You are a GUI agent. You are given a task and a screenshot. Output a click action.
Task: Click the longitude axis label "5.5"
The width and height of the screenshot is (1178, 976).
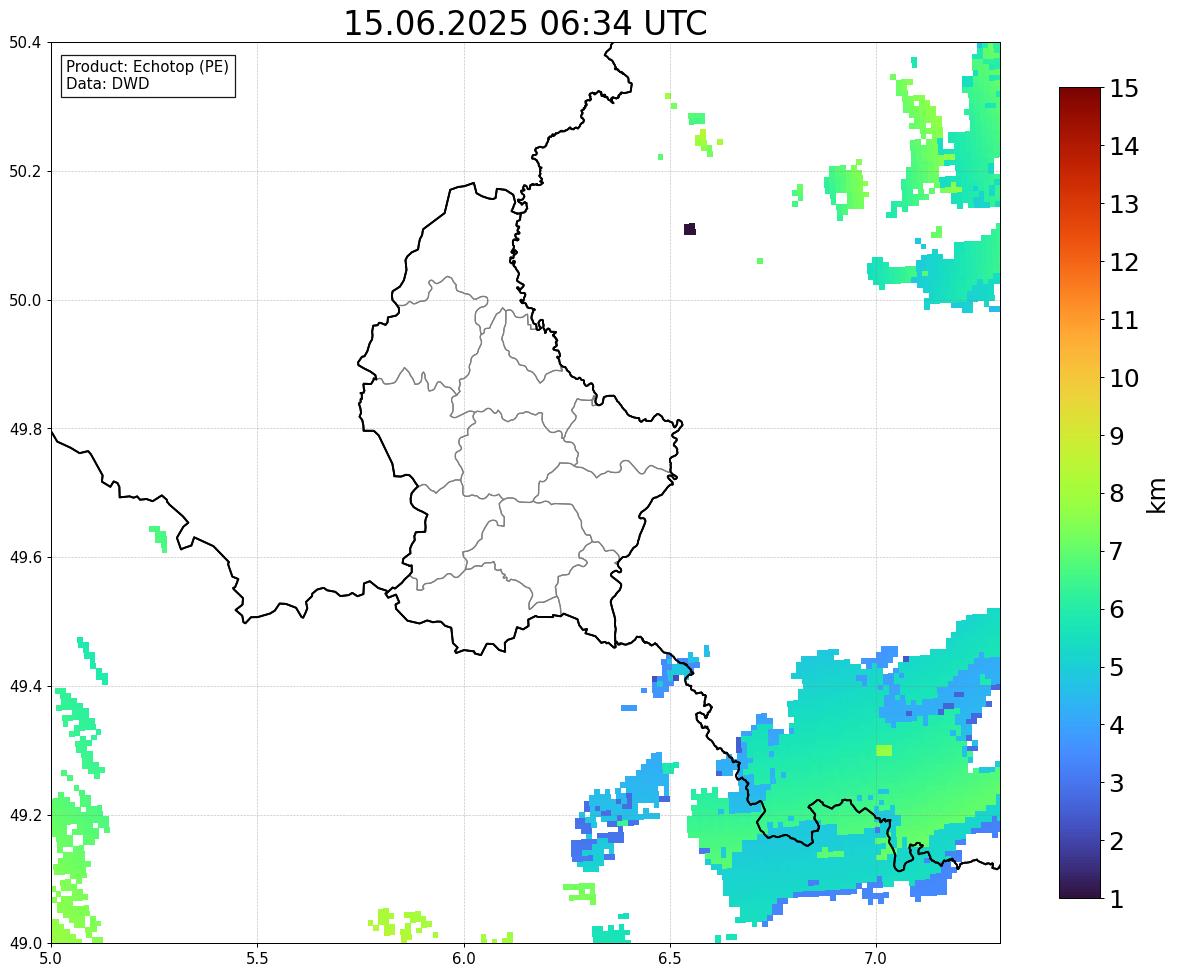coord(257,959)
